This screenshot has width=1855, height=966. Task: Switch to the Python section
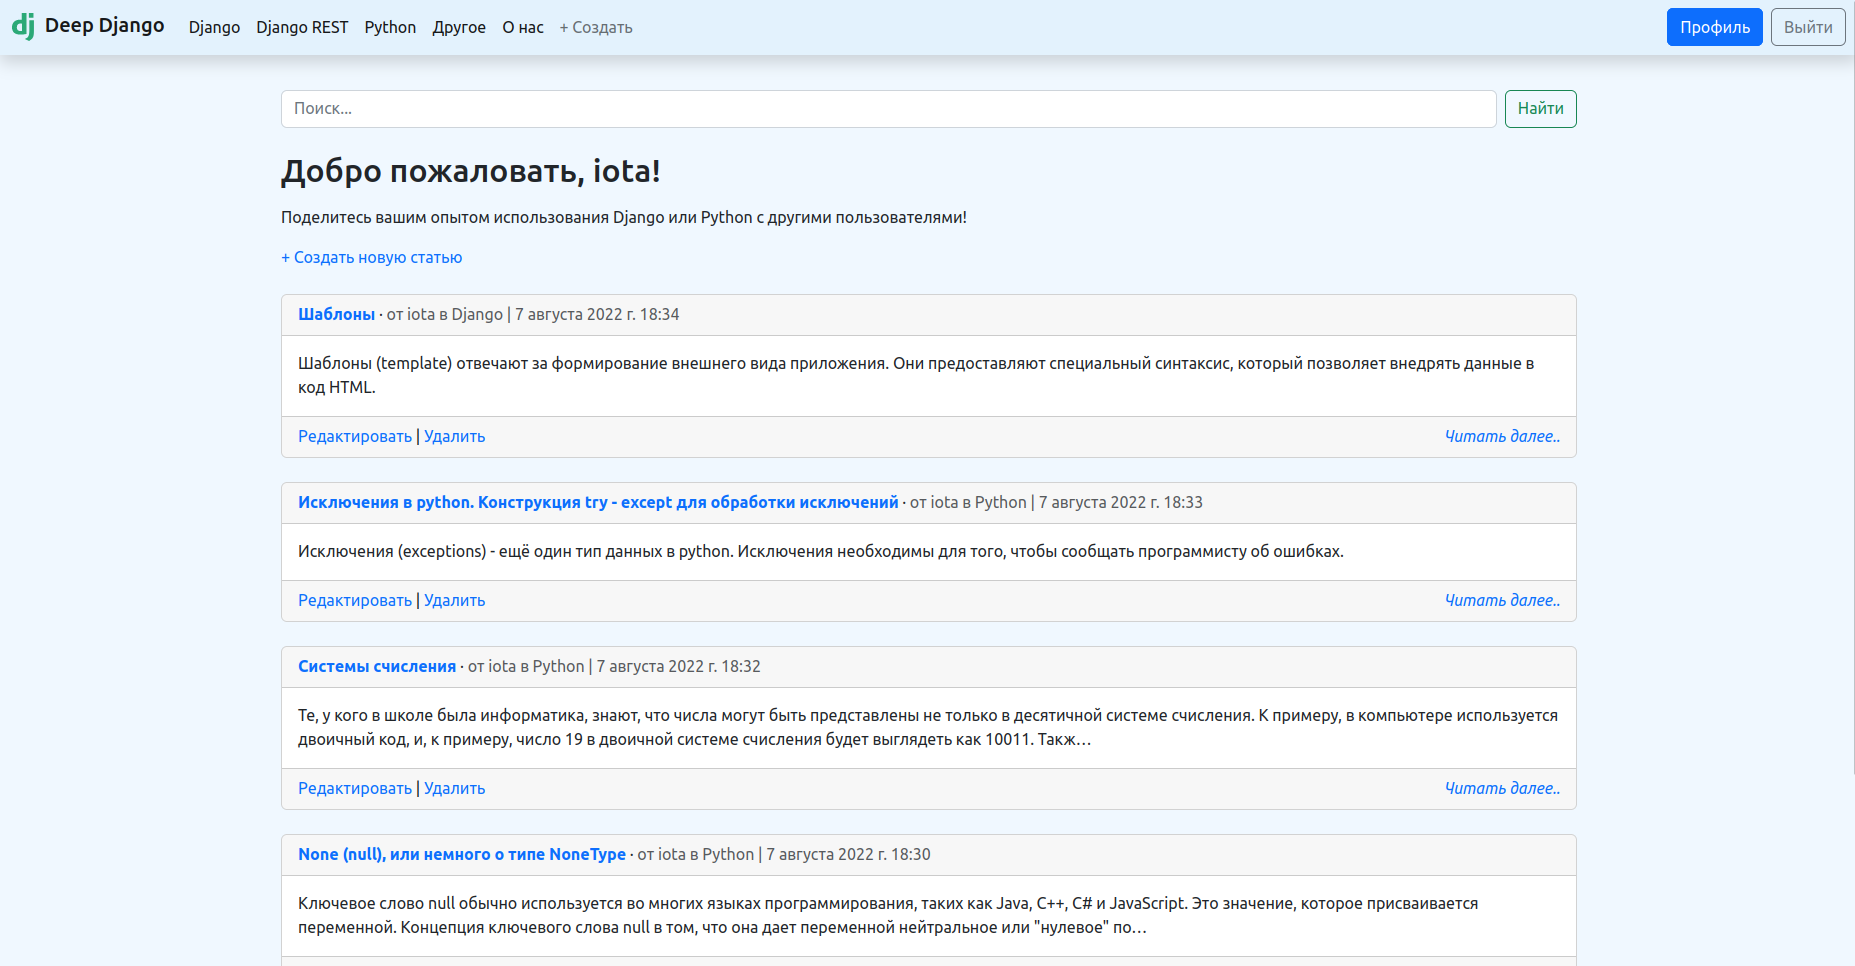click(390, 27)
